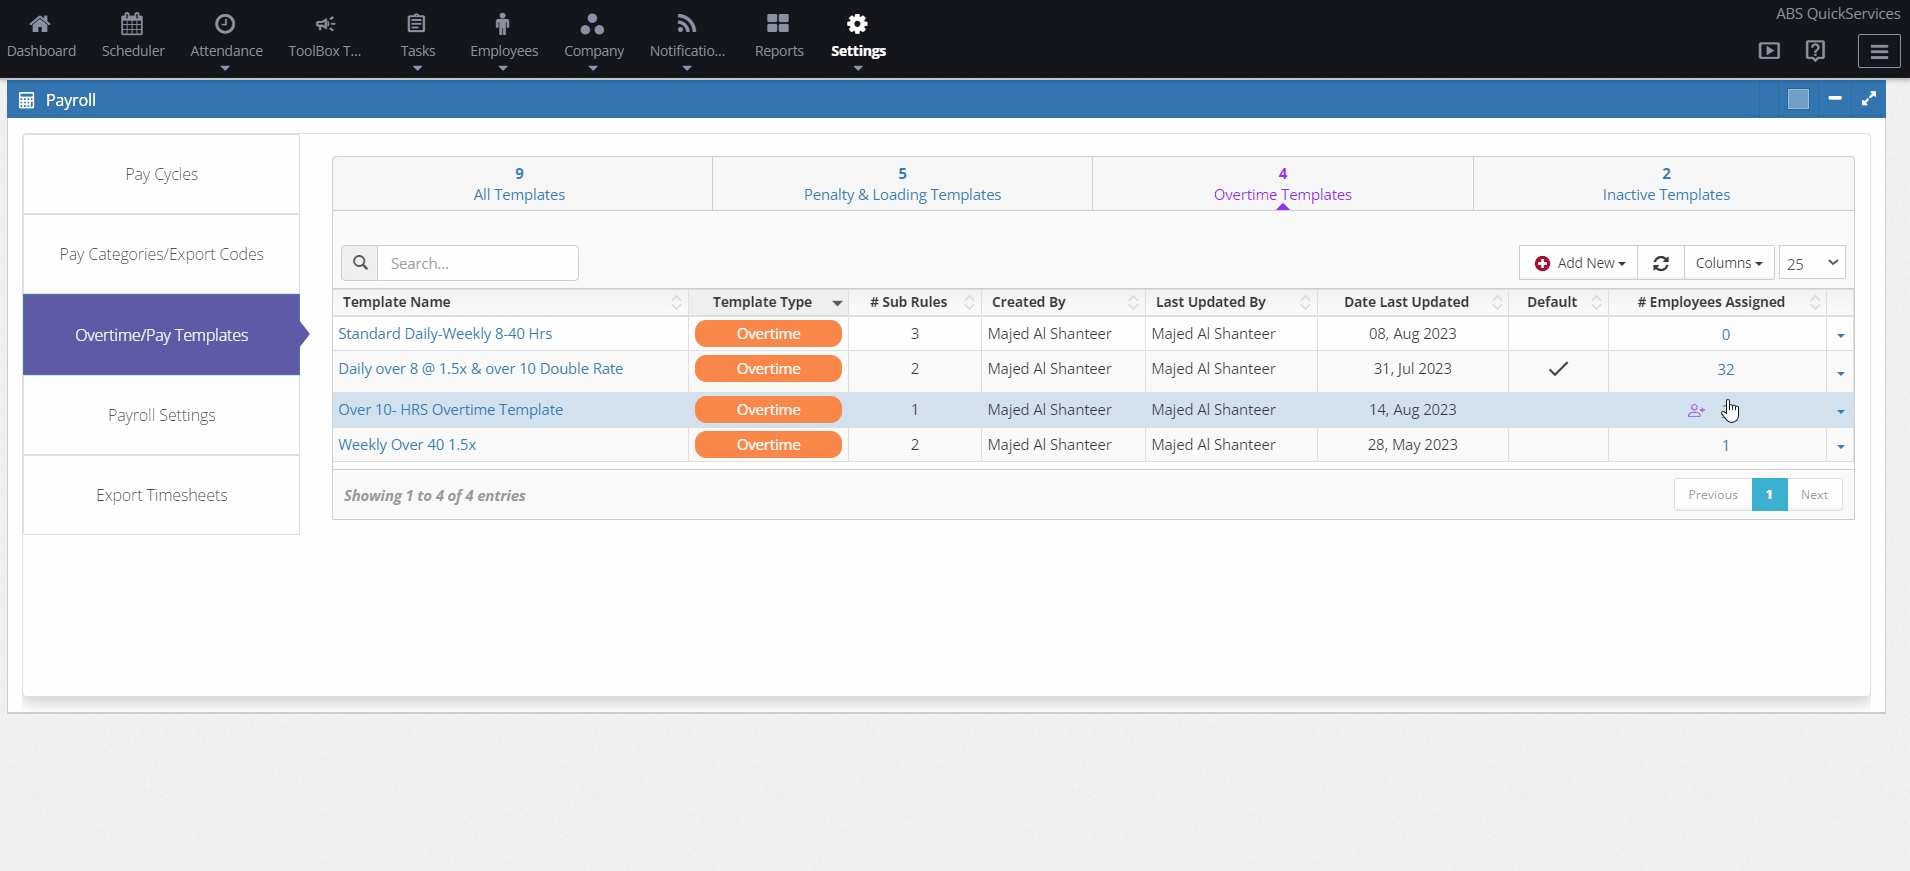Click Default checkmark for Daily over 8 template
The height and width of the screenshot is (871, 1910).
(x=1558, y=369)
